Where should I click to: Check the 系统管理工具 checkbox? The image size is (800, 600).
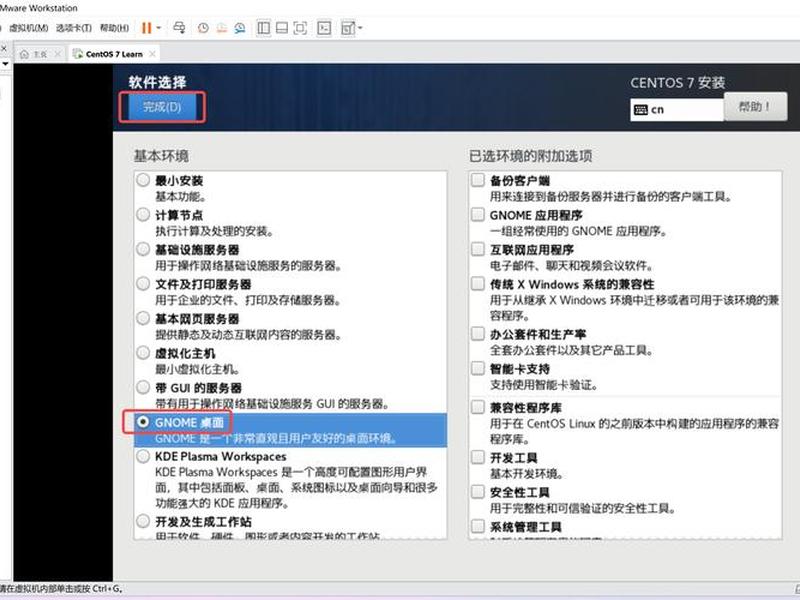[x=478, y=526]
